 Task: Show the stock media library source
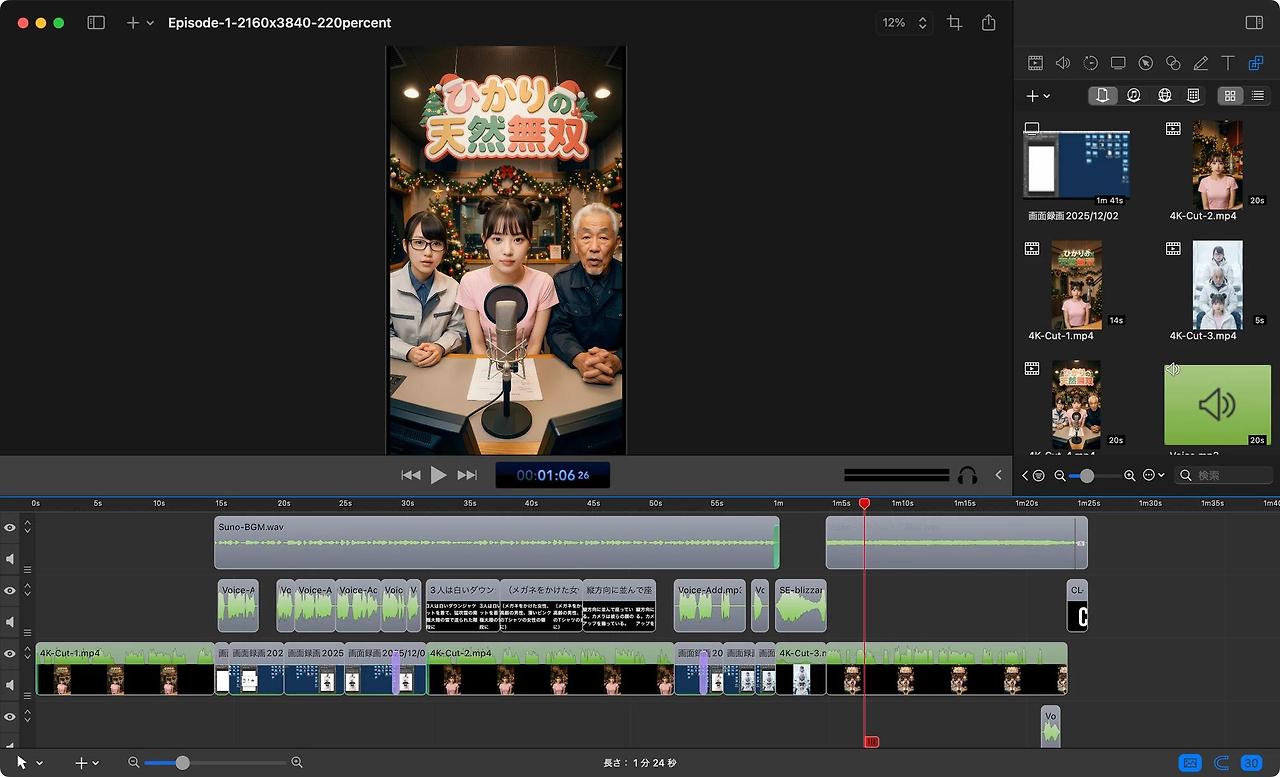pos(1193,96)
